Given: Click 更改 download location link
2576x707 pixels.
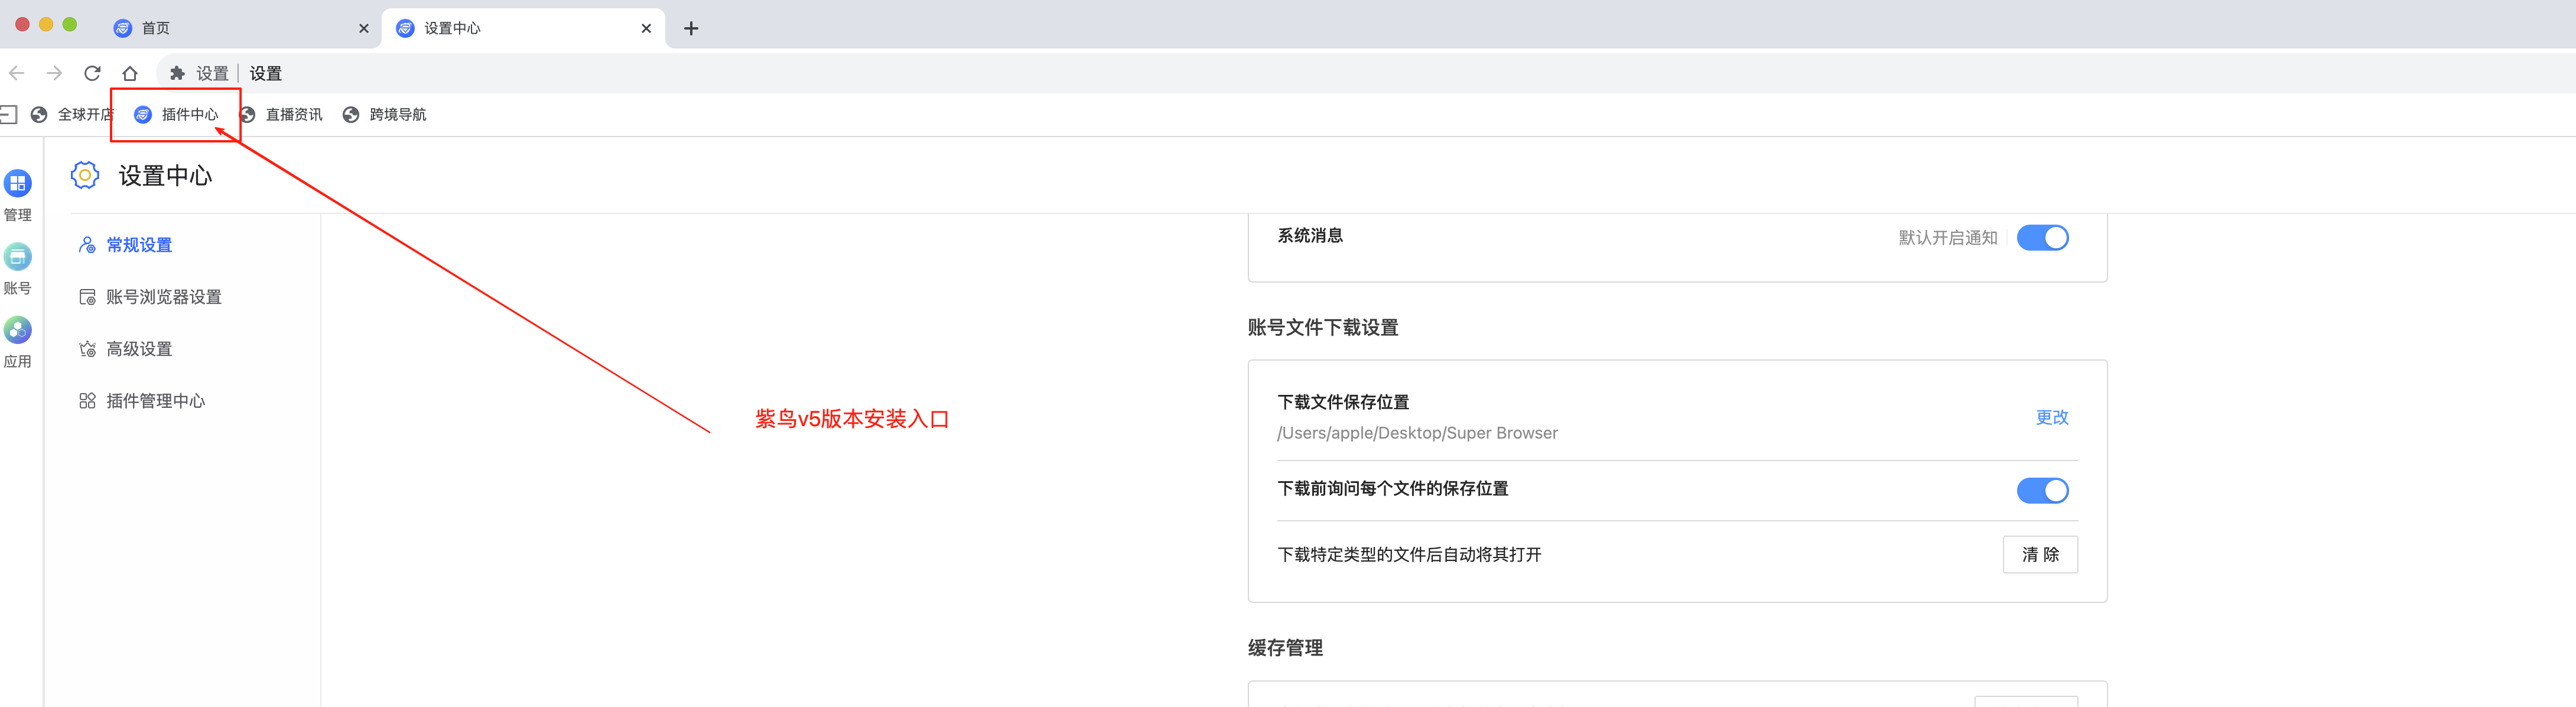Looking at the screenshot, I should (2051, 417).
